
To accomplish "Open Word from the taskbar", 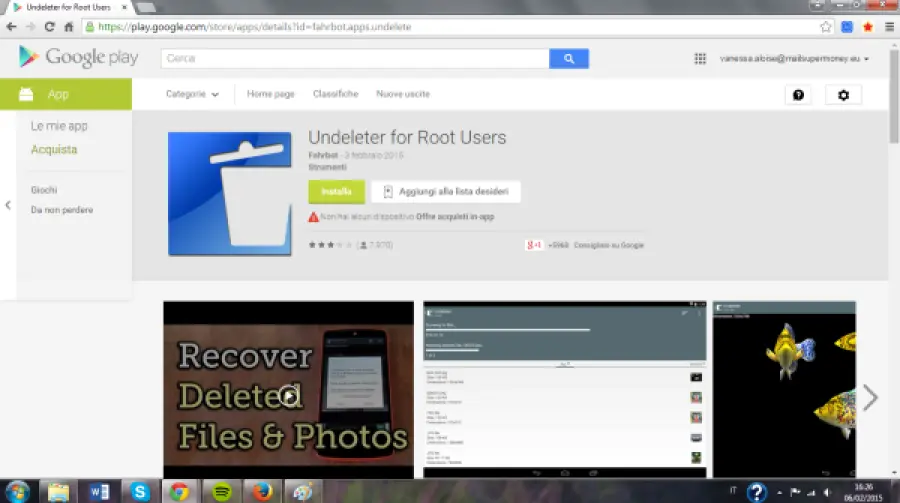I will 99,492.
